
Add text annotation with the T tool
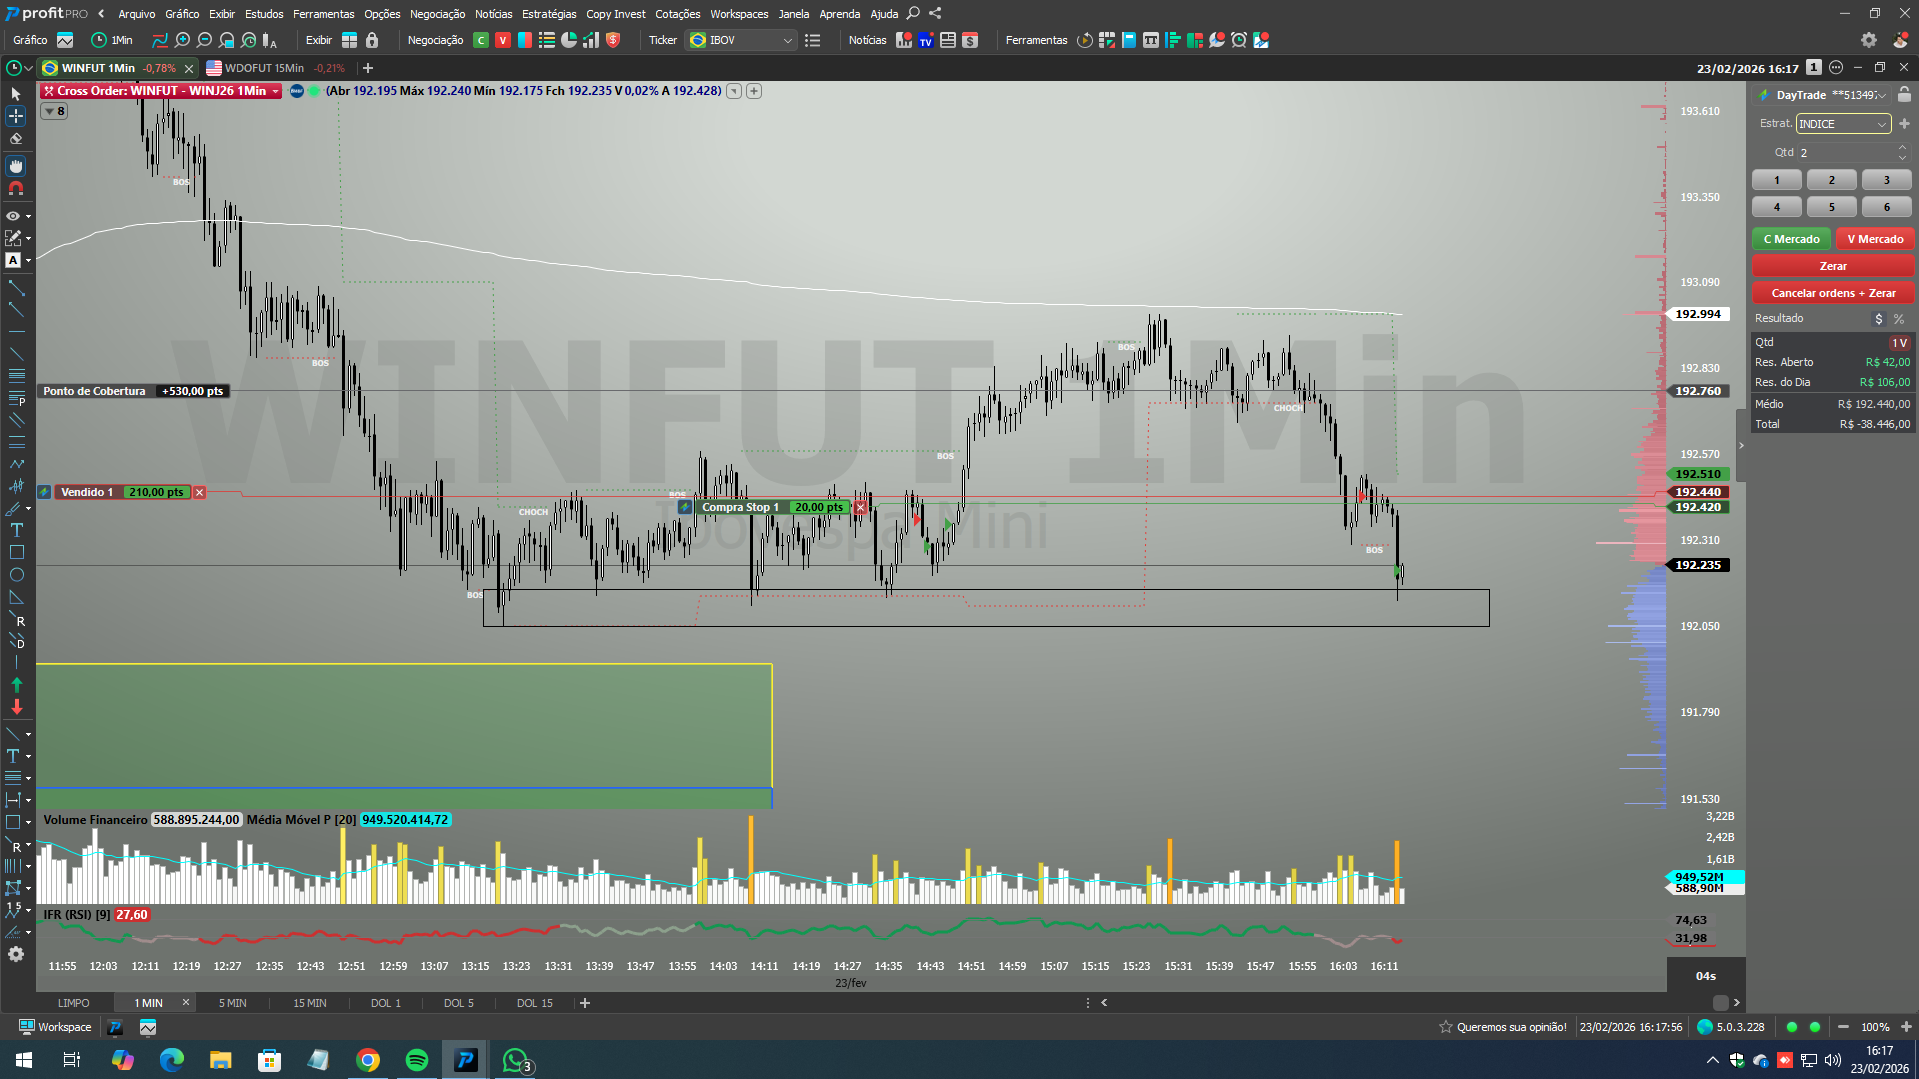click(16, 530)
